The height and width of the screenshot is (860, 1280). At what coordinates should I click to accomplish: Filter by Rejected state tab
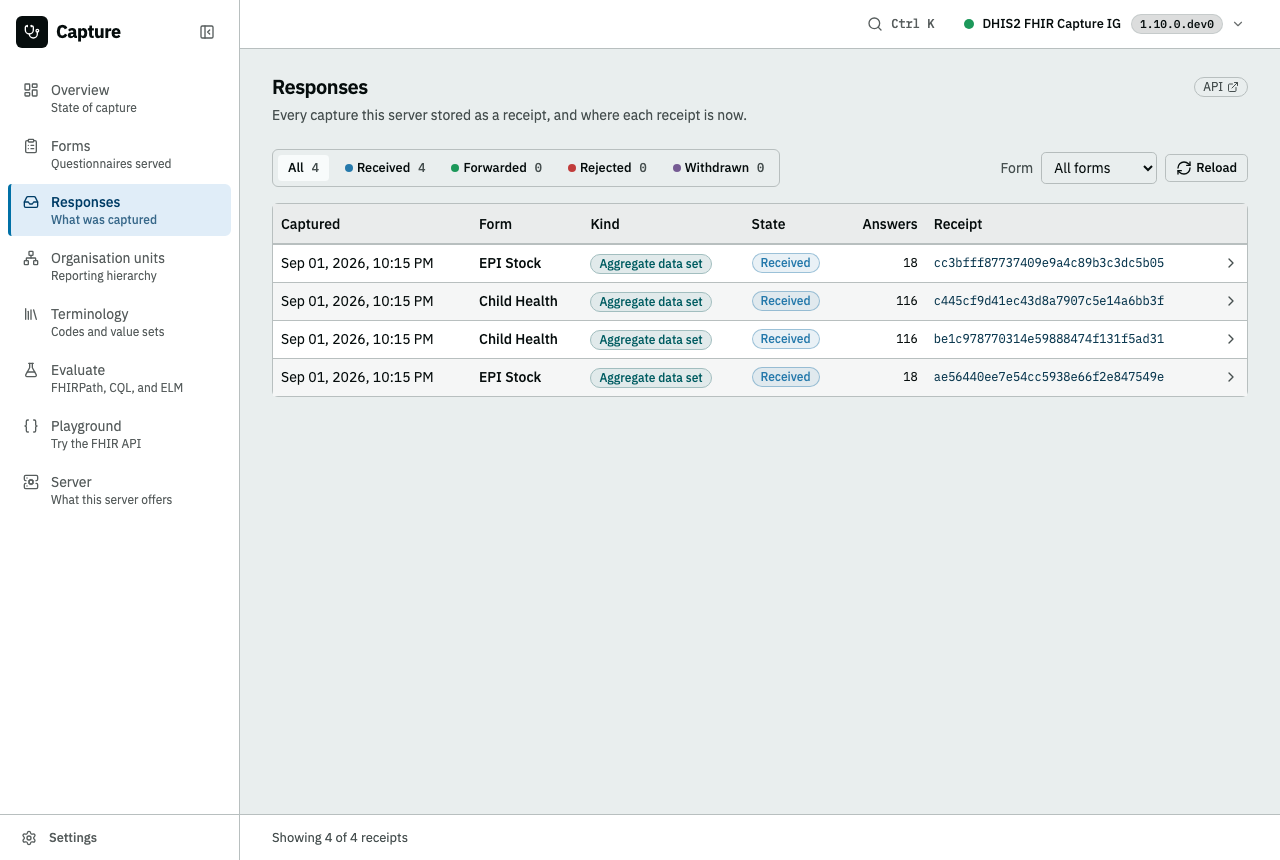[x=607, y=168]
